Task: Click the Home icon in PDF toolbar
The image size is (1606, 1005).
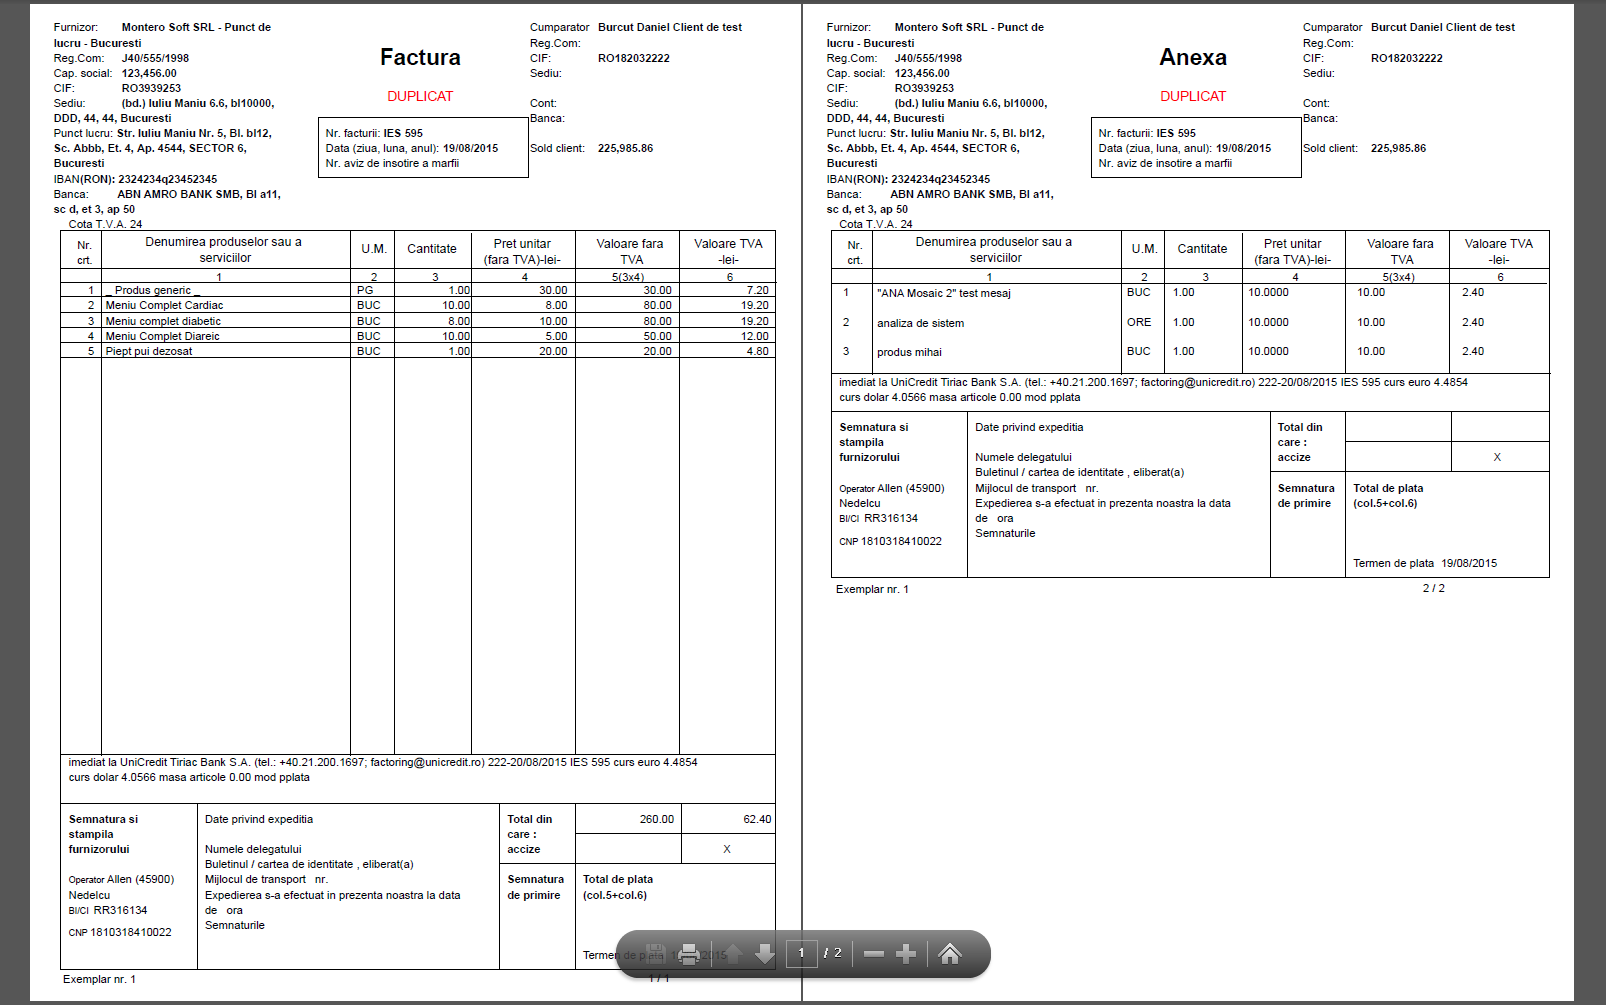Action: pyautogui.click(x=950, y=954)
